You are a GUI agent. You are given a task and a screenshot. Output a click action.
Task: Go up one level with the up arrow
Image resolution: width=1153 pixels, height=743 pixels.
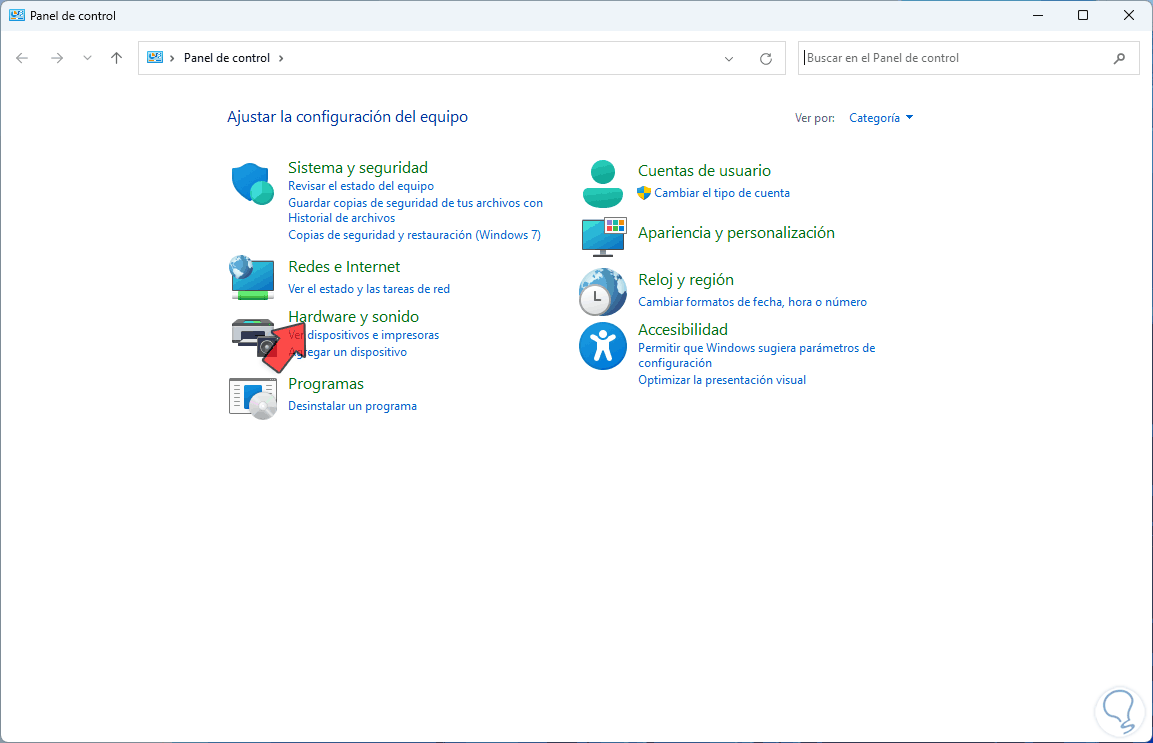pyautogui.click(x=116, y=58)
